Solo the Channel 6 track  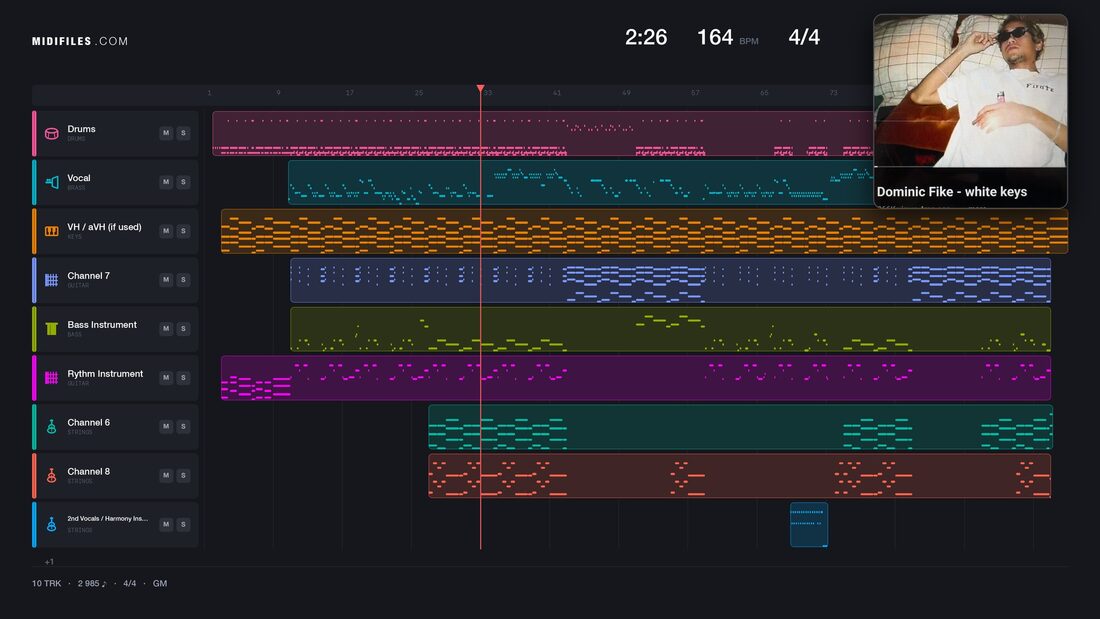click(x=183, y=426)
